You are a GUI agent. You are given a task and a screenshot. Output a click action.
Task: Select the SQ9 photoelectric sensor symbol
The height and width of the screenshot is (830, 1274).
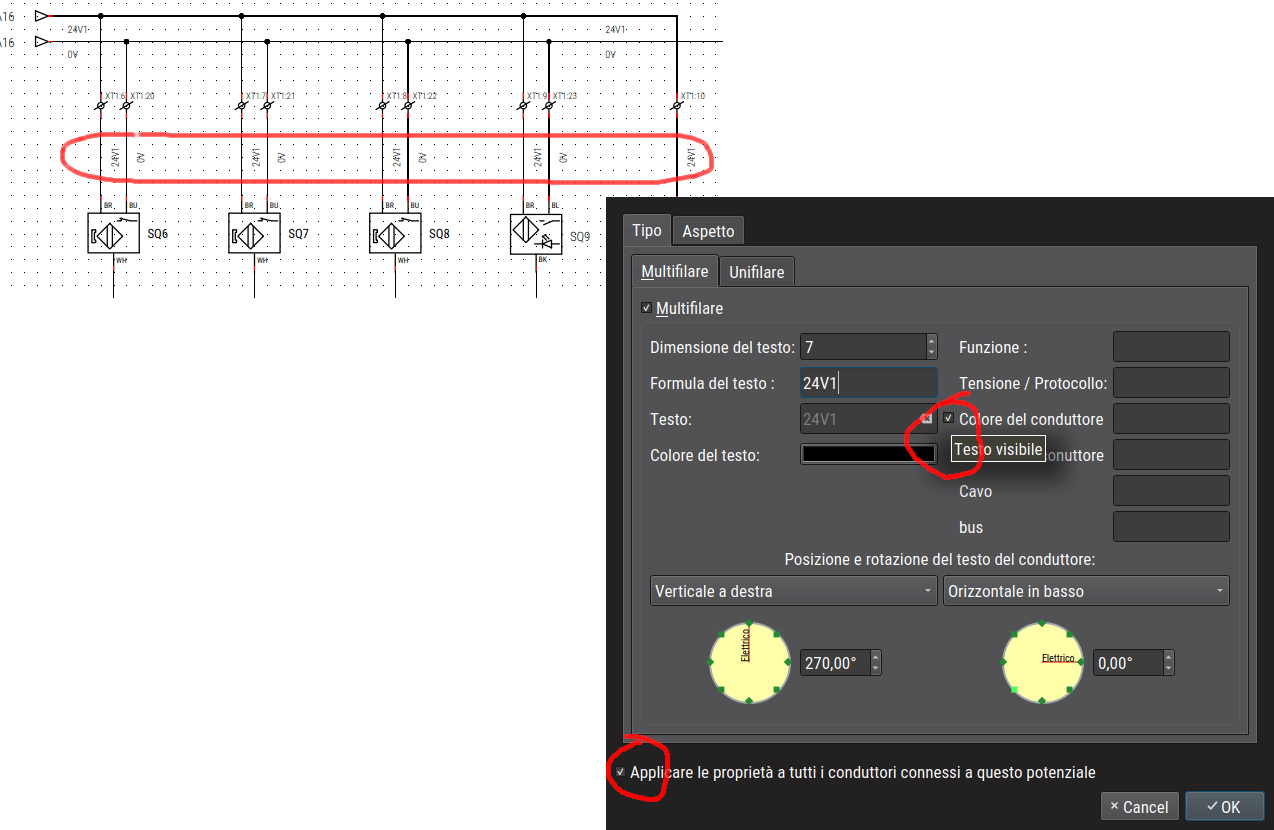point(536,234)
